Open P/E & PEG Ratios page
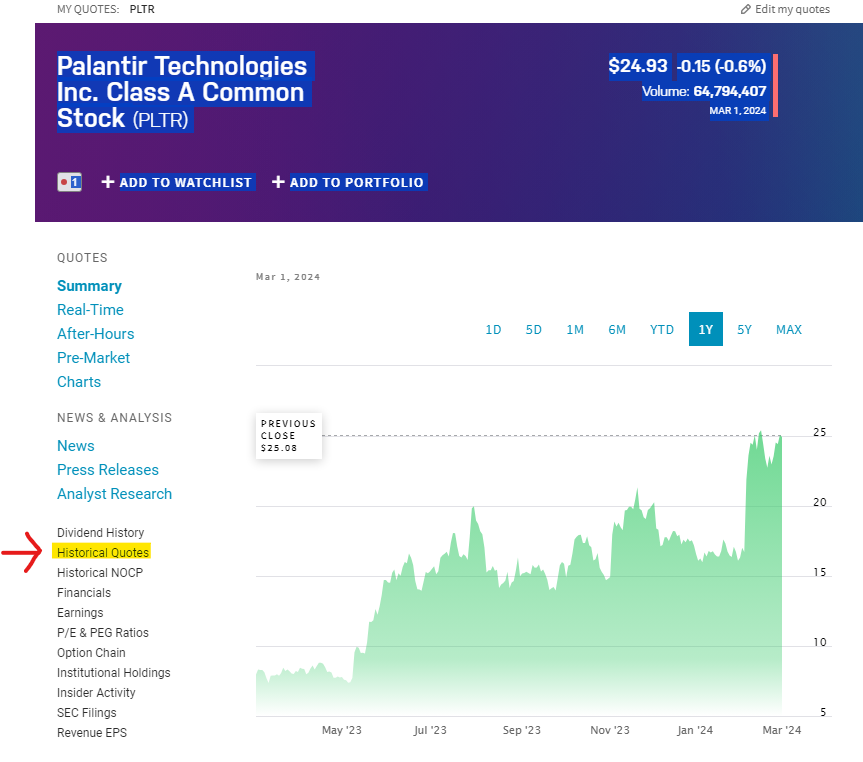The width and height of the screenshot is (863, 762). tap(103, 633)
